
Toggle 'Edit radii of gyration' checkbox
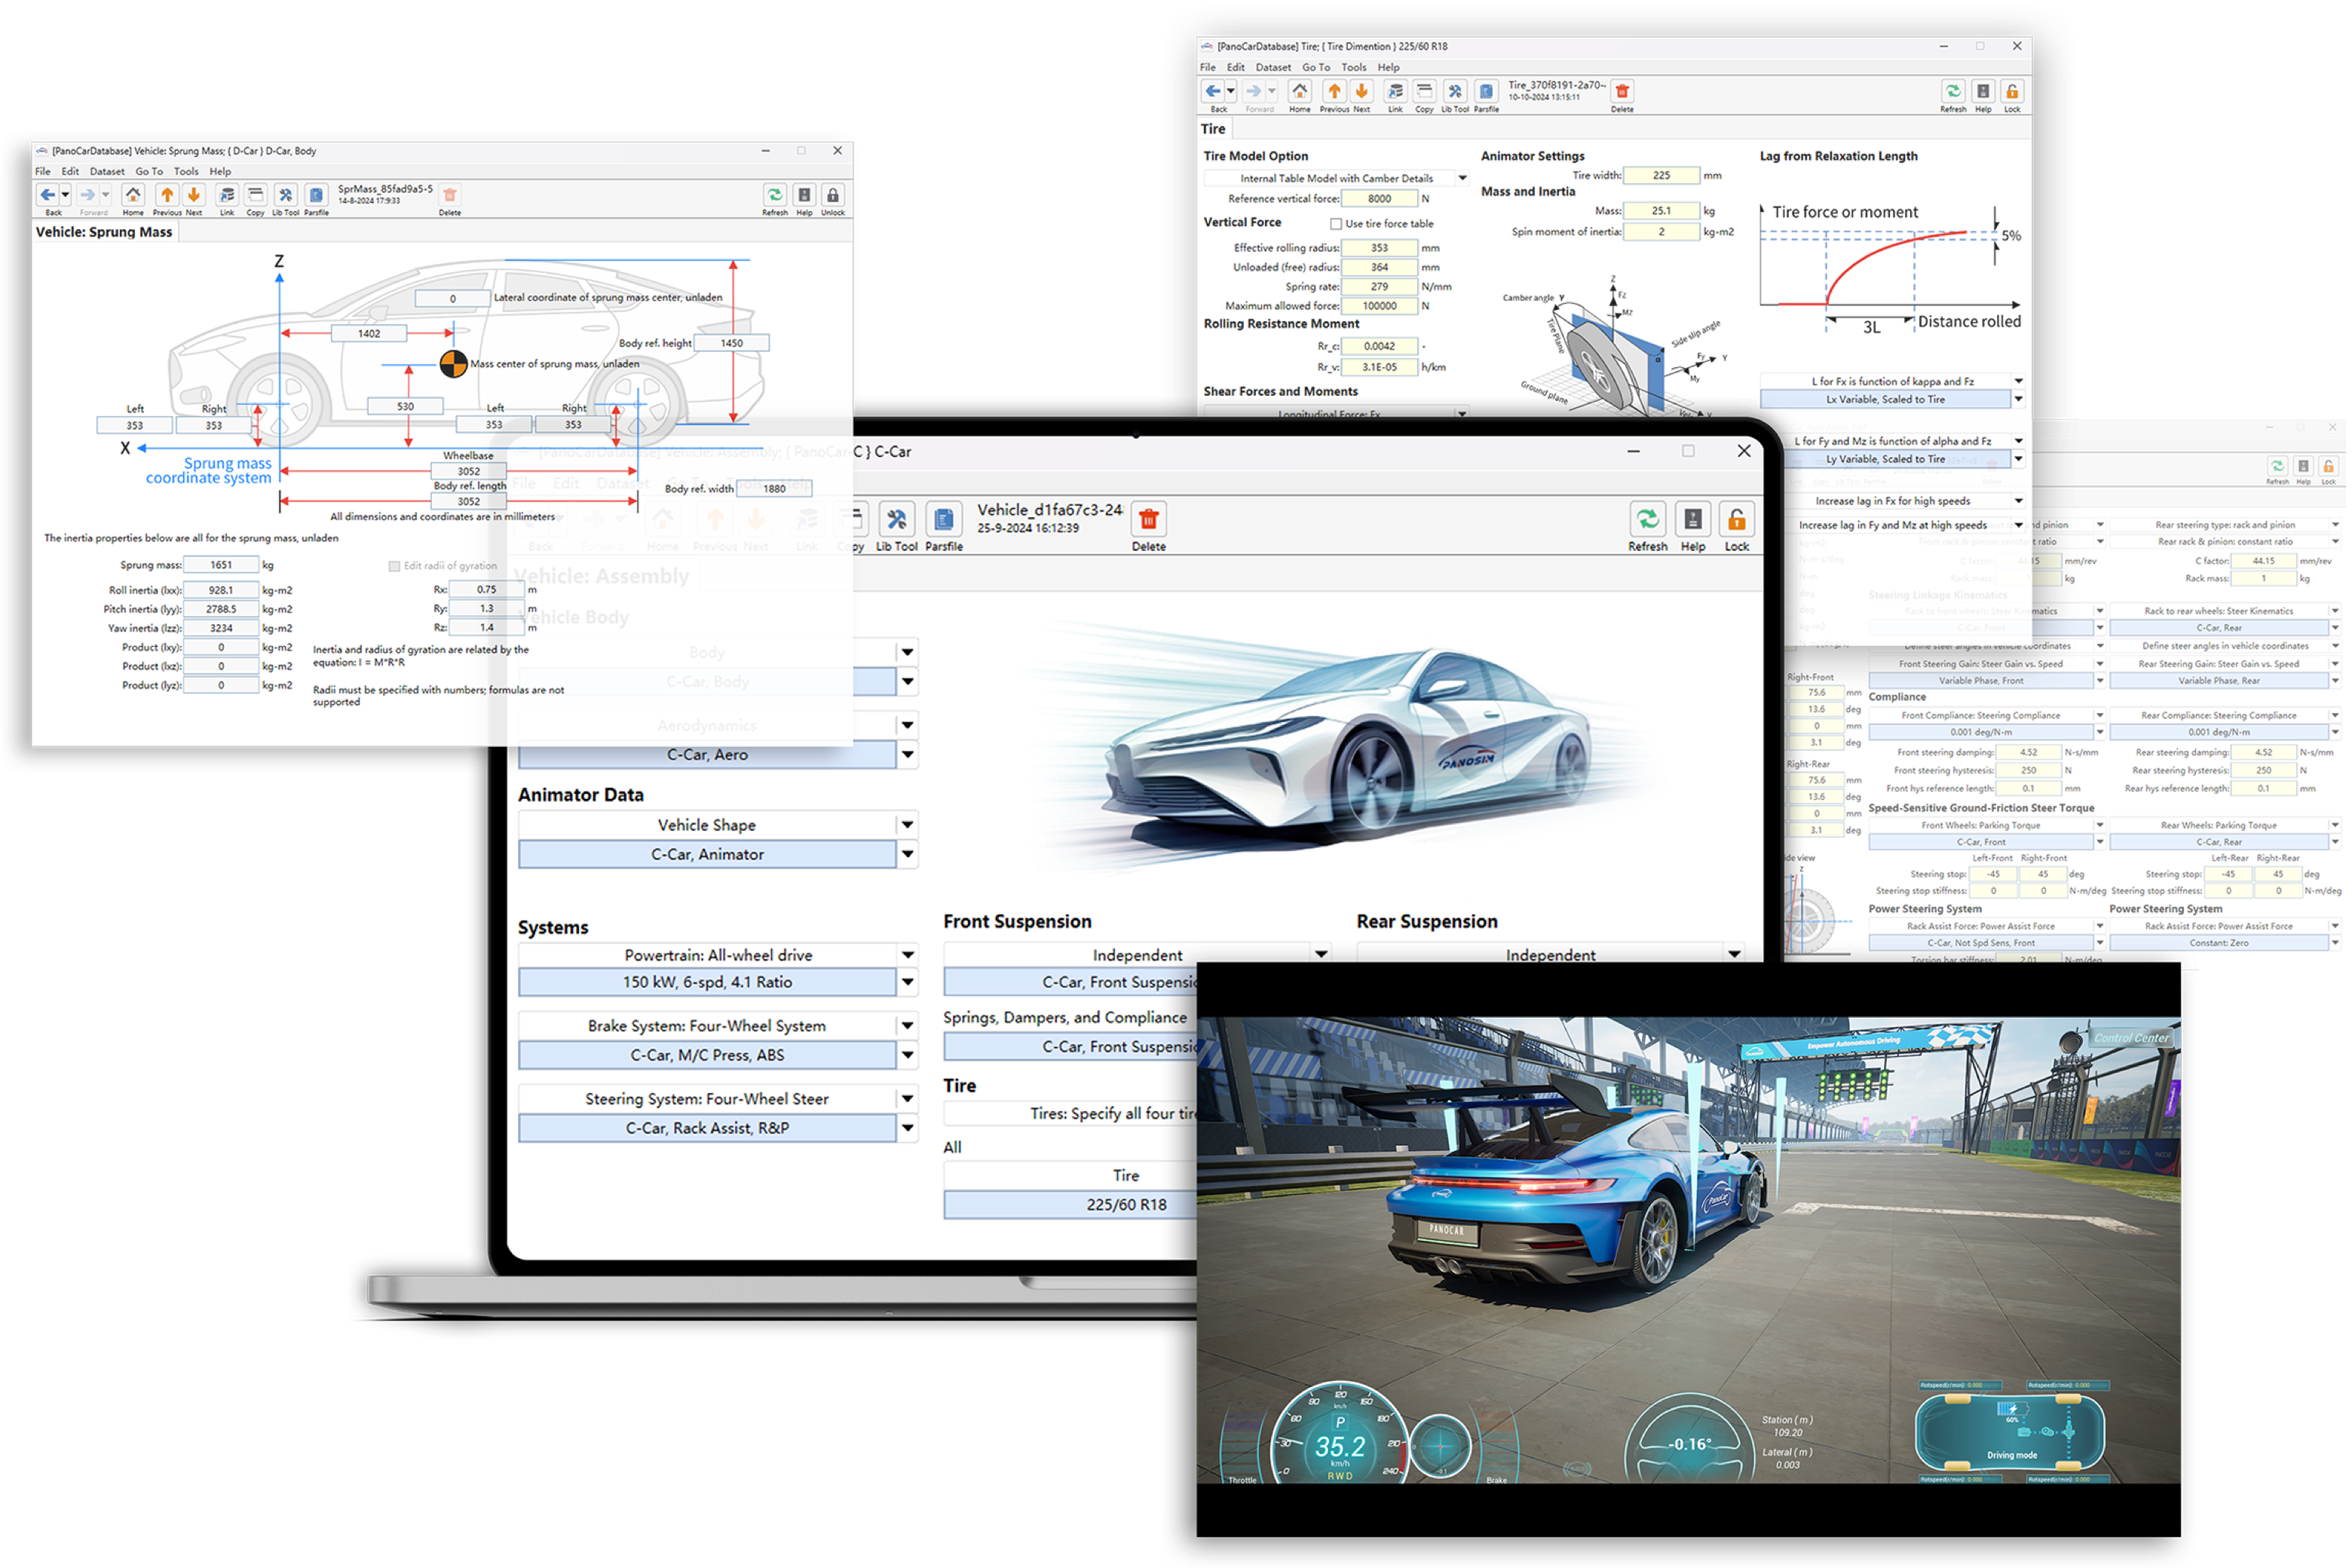click(394, 566)
